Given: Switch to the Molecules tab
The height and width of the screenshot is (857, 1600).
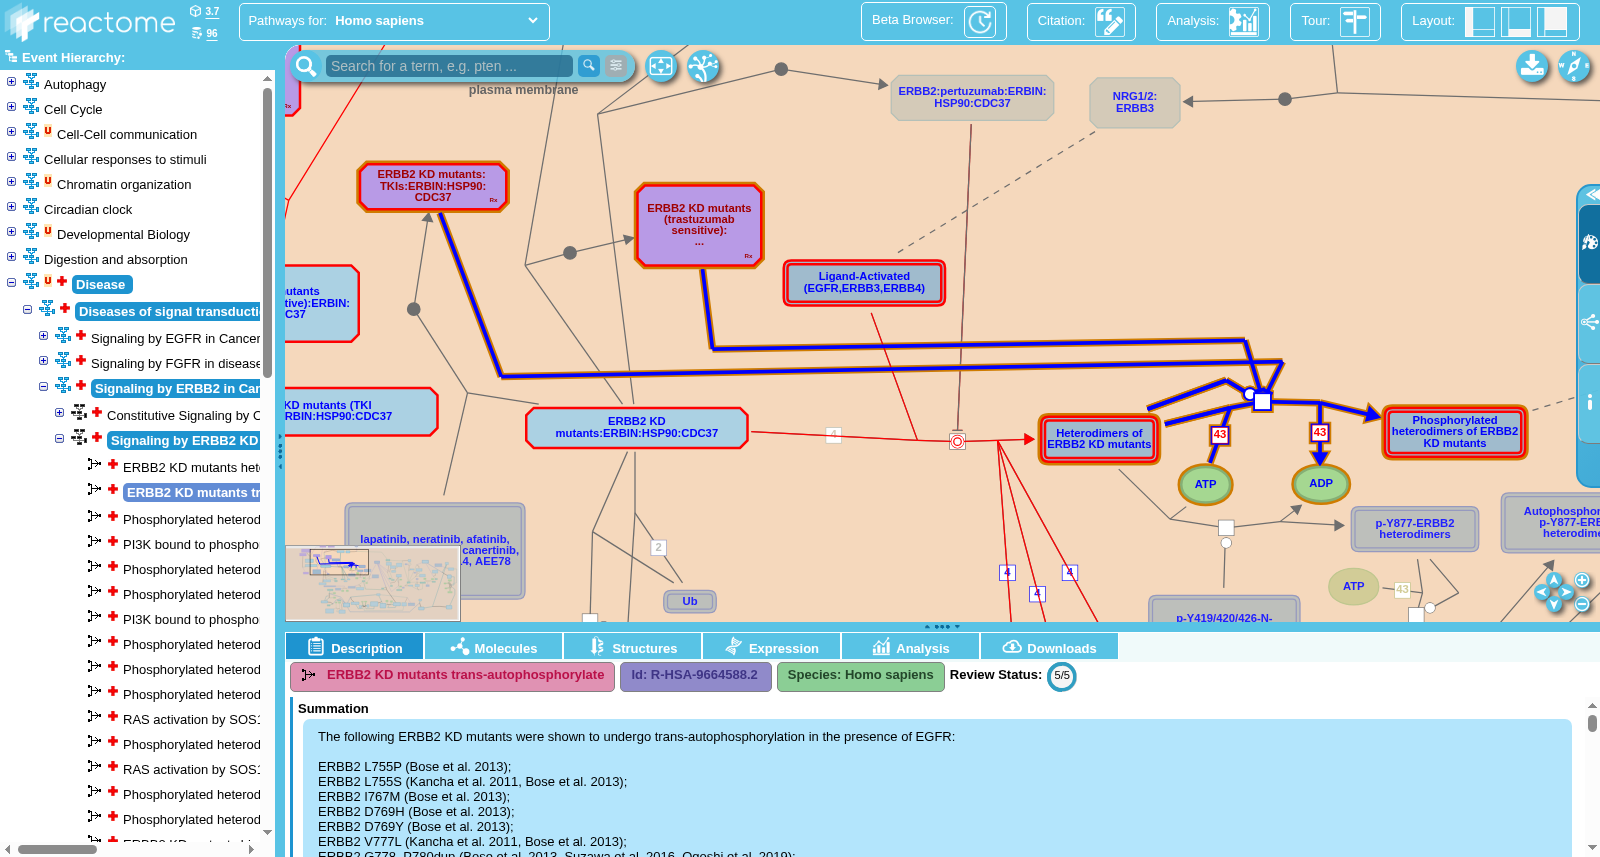Looking at the screenshot, I should tap(493, 647).
